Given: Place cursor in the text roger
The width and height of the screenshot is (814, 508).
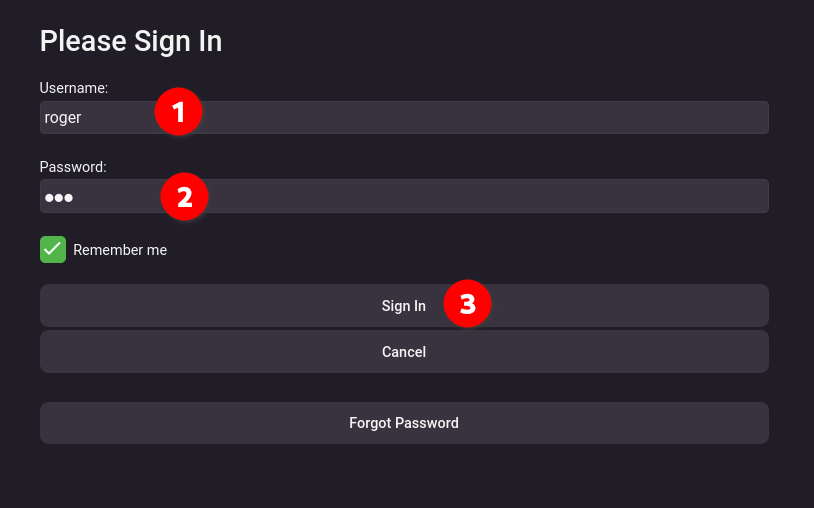Looking at the screenshot, I should tap(63, 118).
